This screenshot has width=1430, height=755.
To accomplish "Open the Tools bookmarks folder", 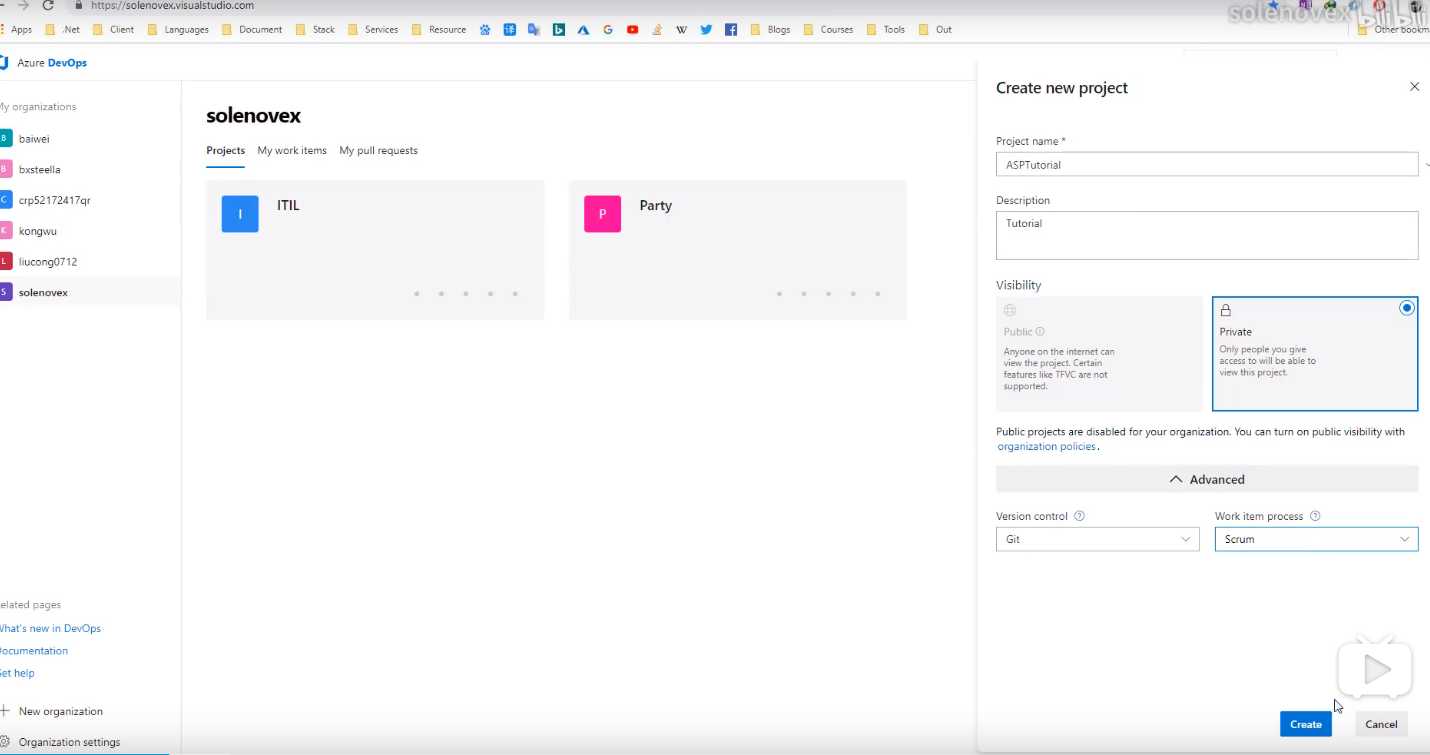I will 885,30.
